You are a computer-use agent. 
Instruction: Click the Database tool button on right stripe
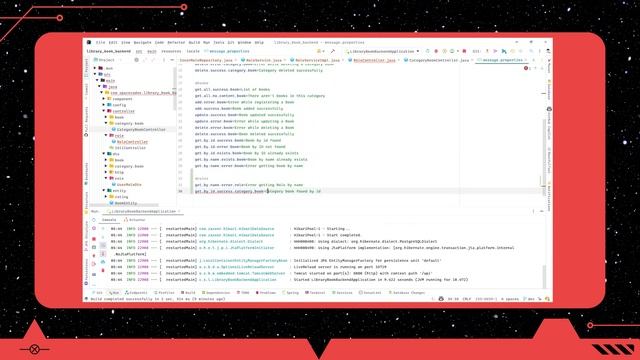[x=549, y=91]
